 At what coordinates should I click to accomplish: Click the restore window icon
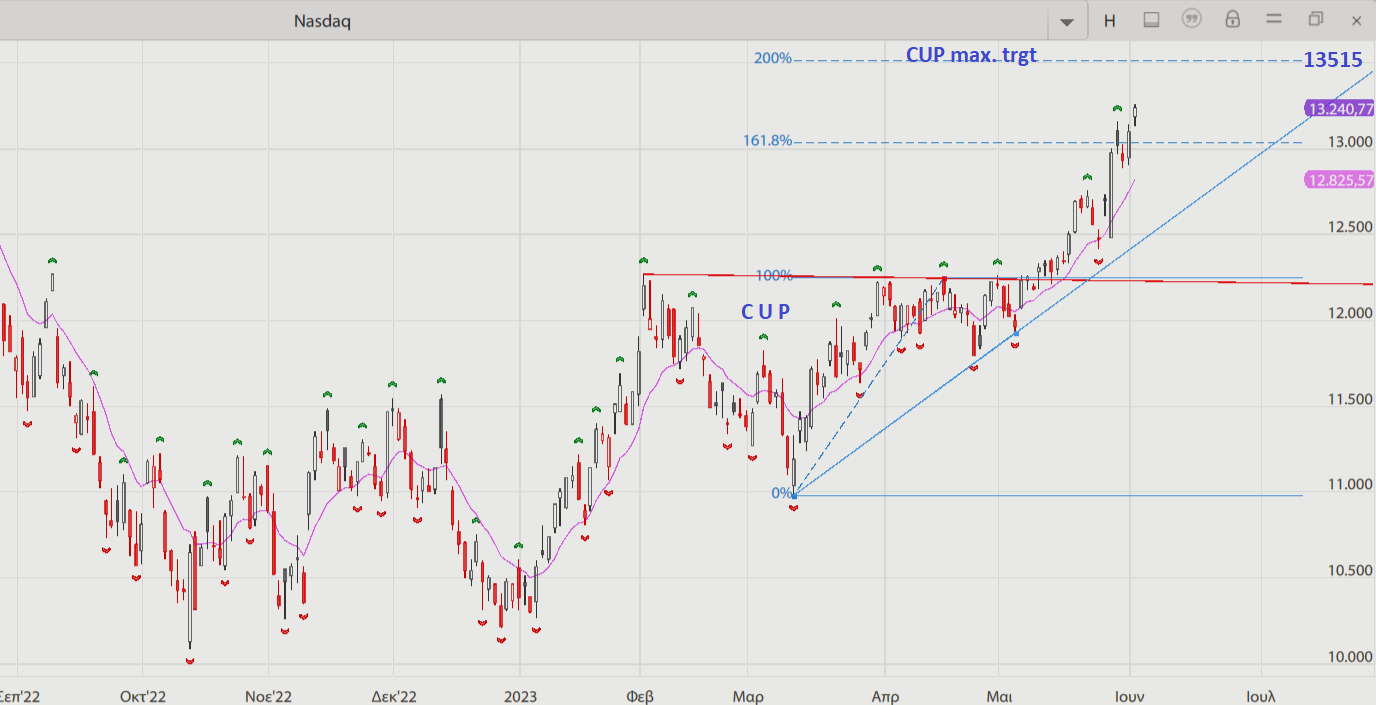pyautogui.click(x=1315, y=19)
